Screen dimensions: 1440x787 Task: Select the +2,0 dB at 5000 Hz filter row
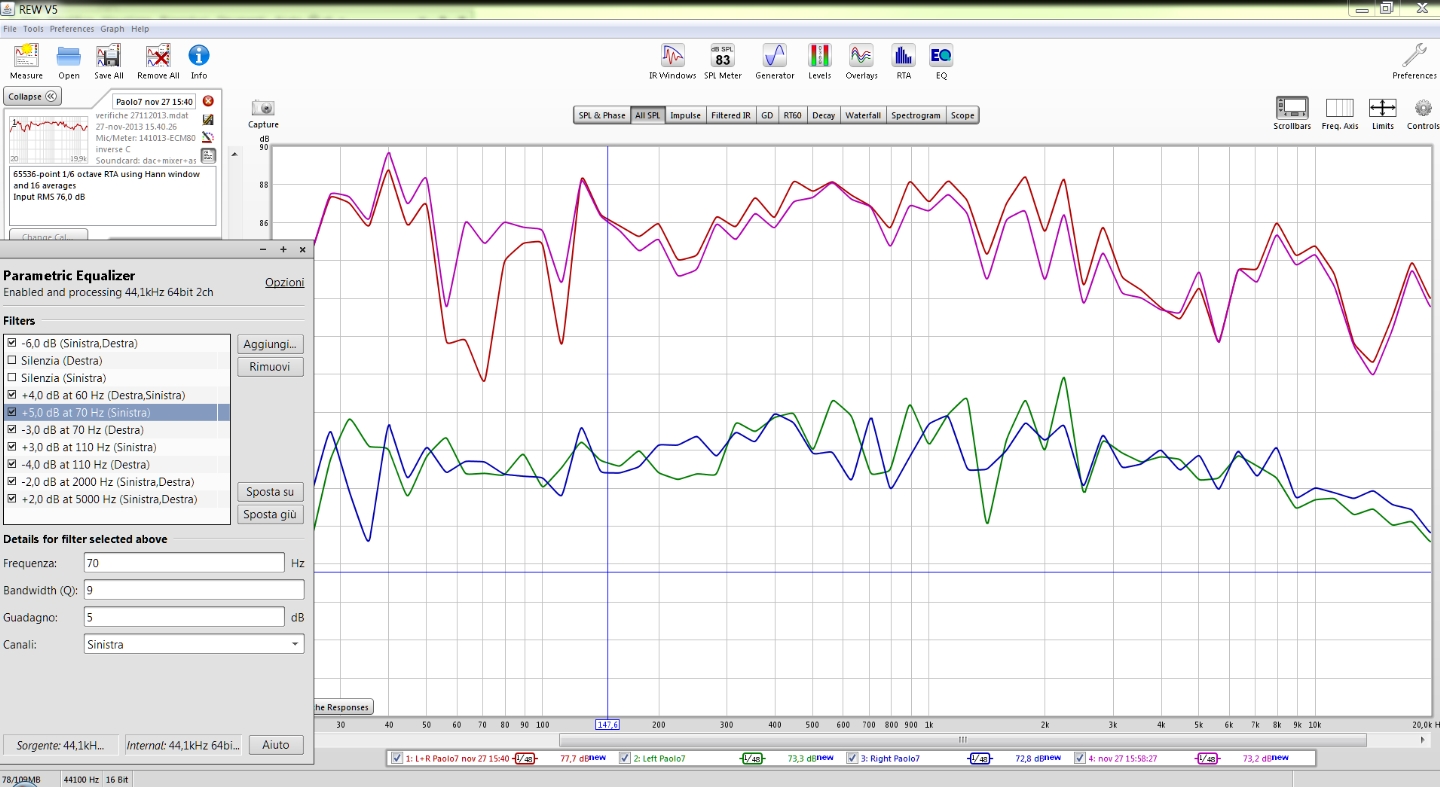(x=117, y=499)
